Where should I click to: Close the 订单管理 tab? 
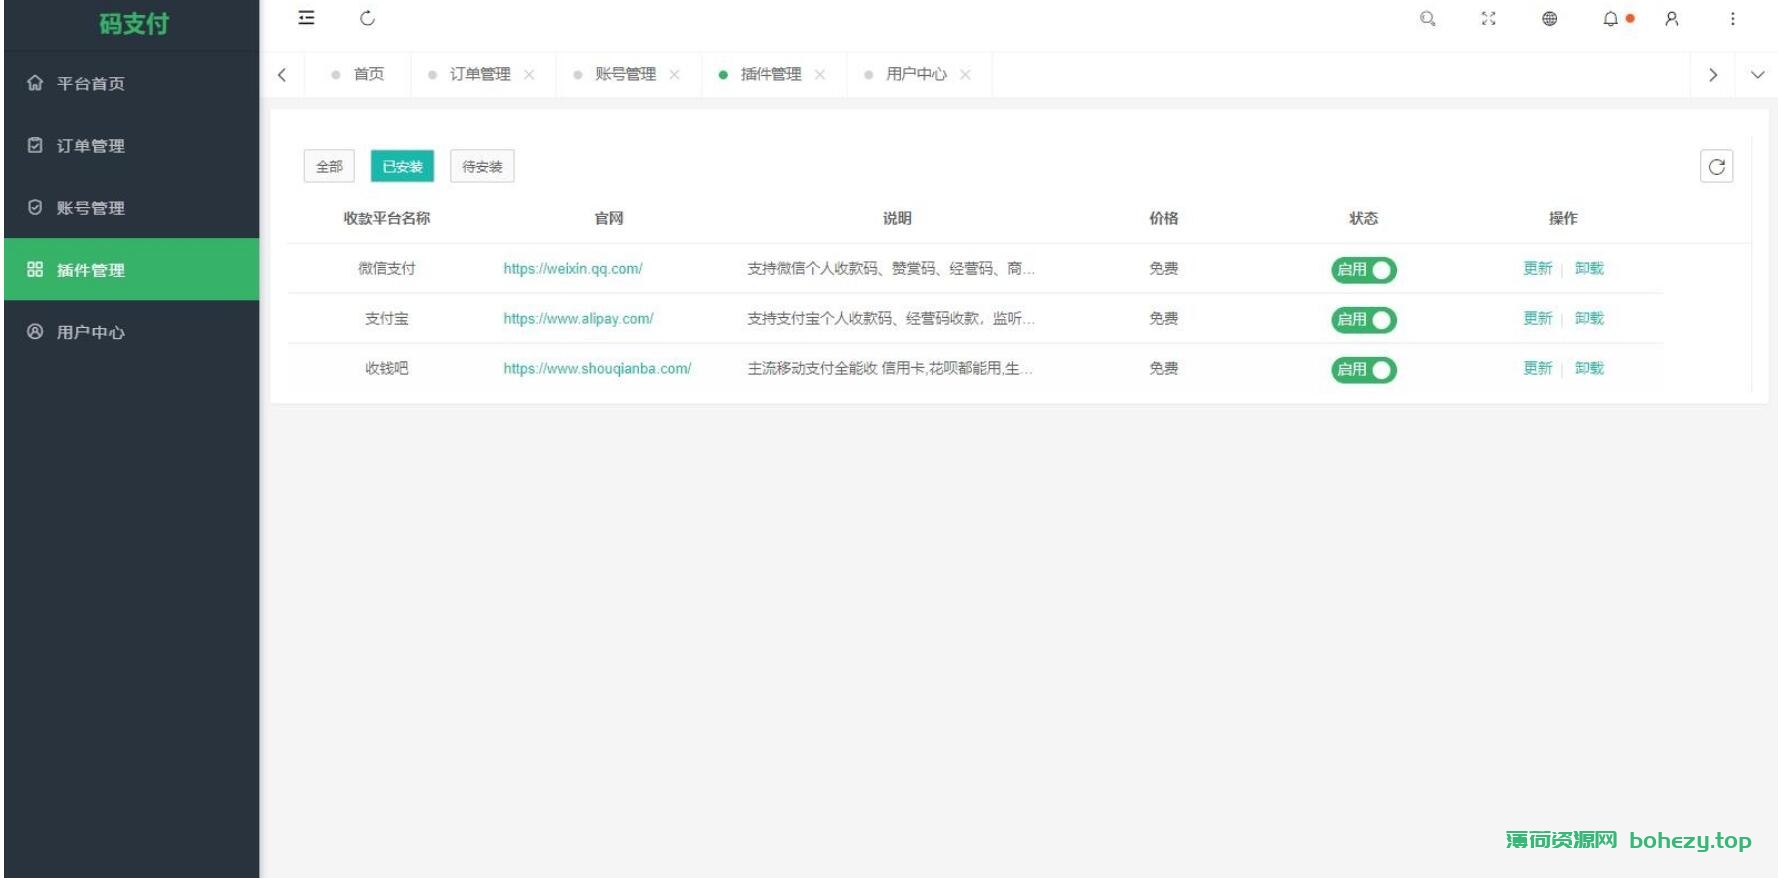tap(529, 74)
